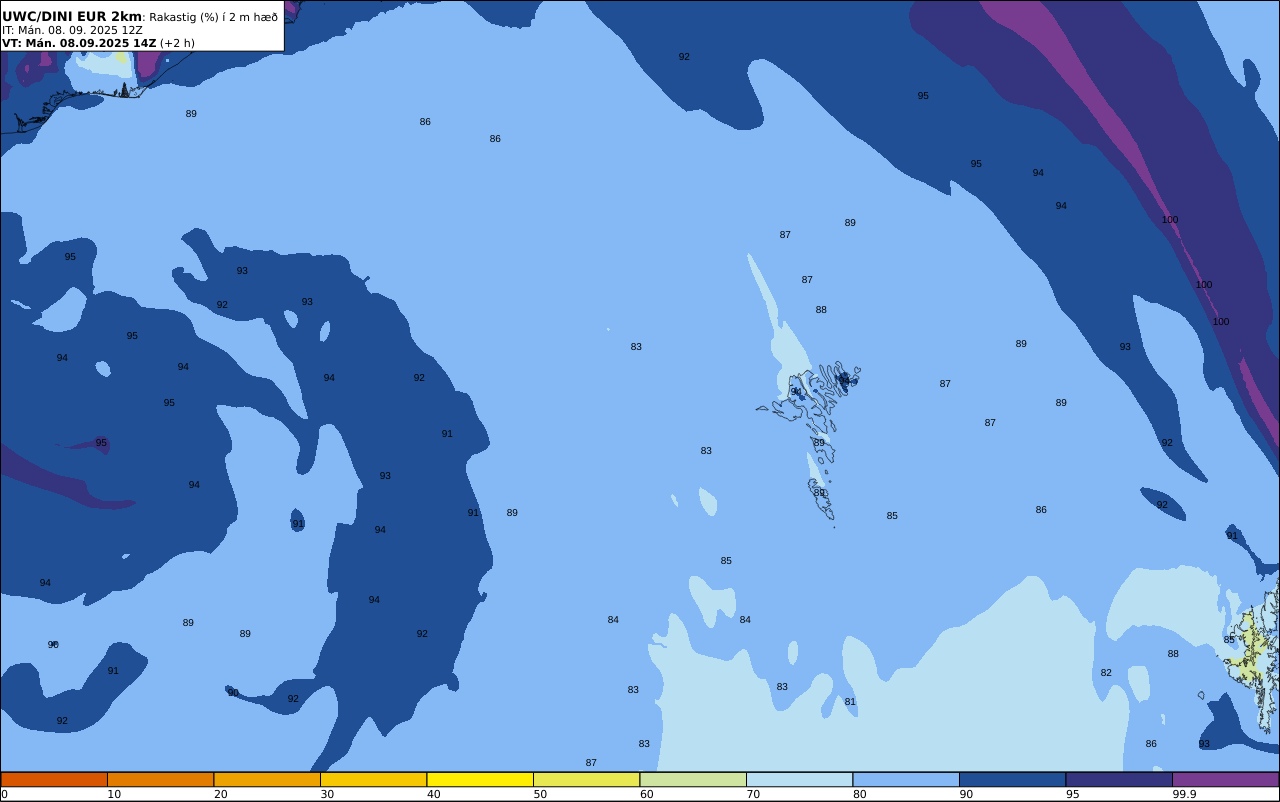Select the pale blue 70–80 legend segment
Image resolution: width=1280 pixels, height=802 pixels.
click(799, 779)
